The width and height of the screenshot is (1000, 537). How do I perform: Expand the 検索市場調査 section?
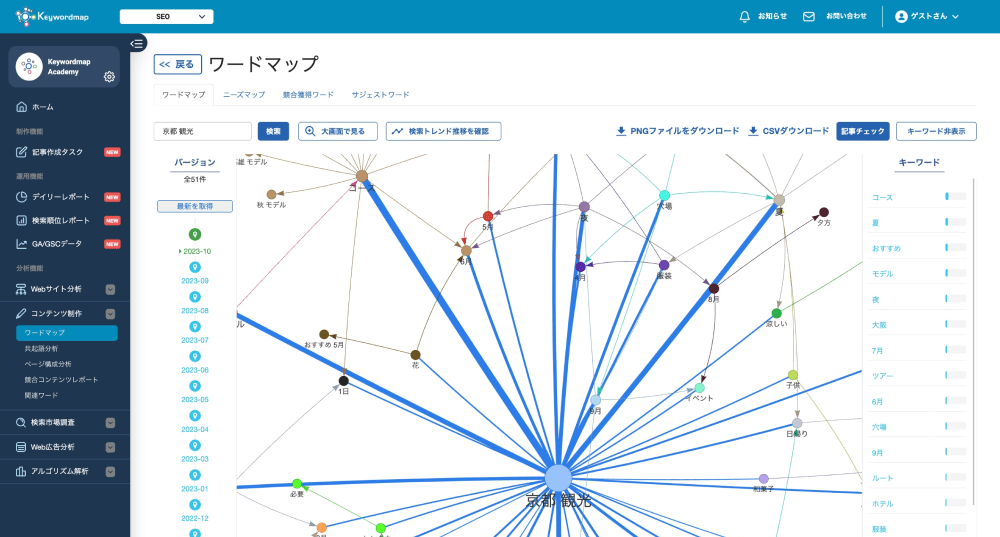click(x=110, y=423)
